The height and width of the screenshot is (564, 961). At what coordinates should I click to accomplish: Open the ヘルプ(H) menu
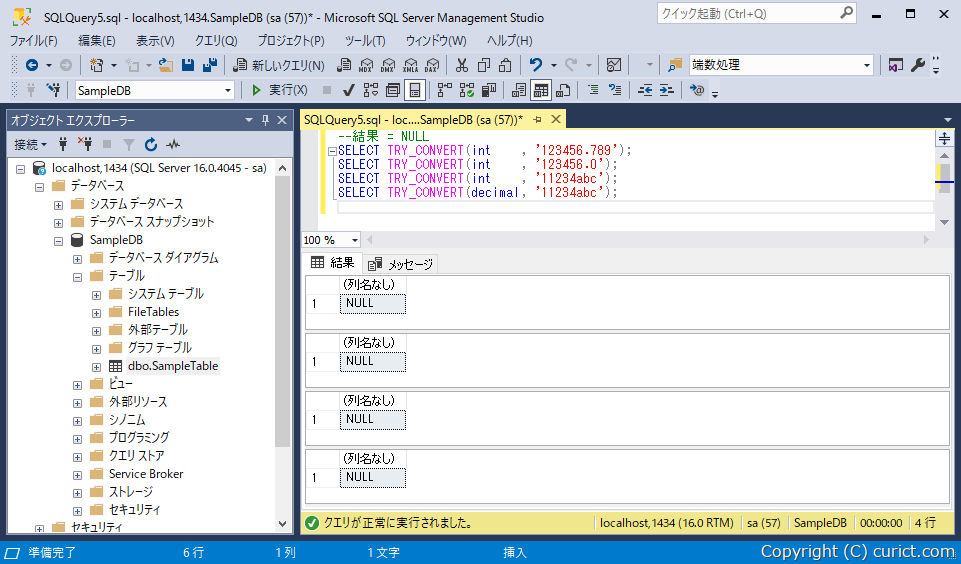[x=509, y=41]
